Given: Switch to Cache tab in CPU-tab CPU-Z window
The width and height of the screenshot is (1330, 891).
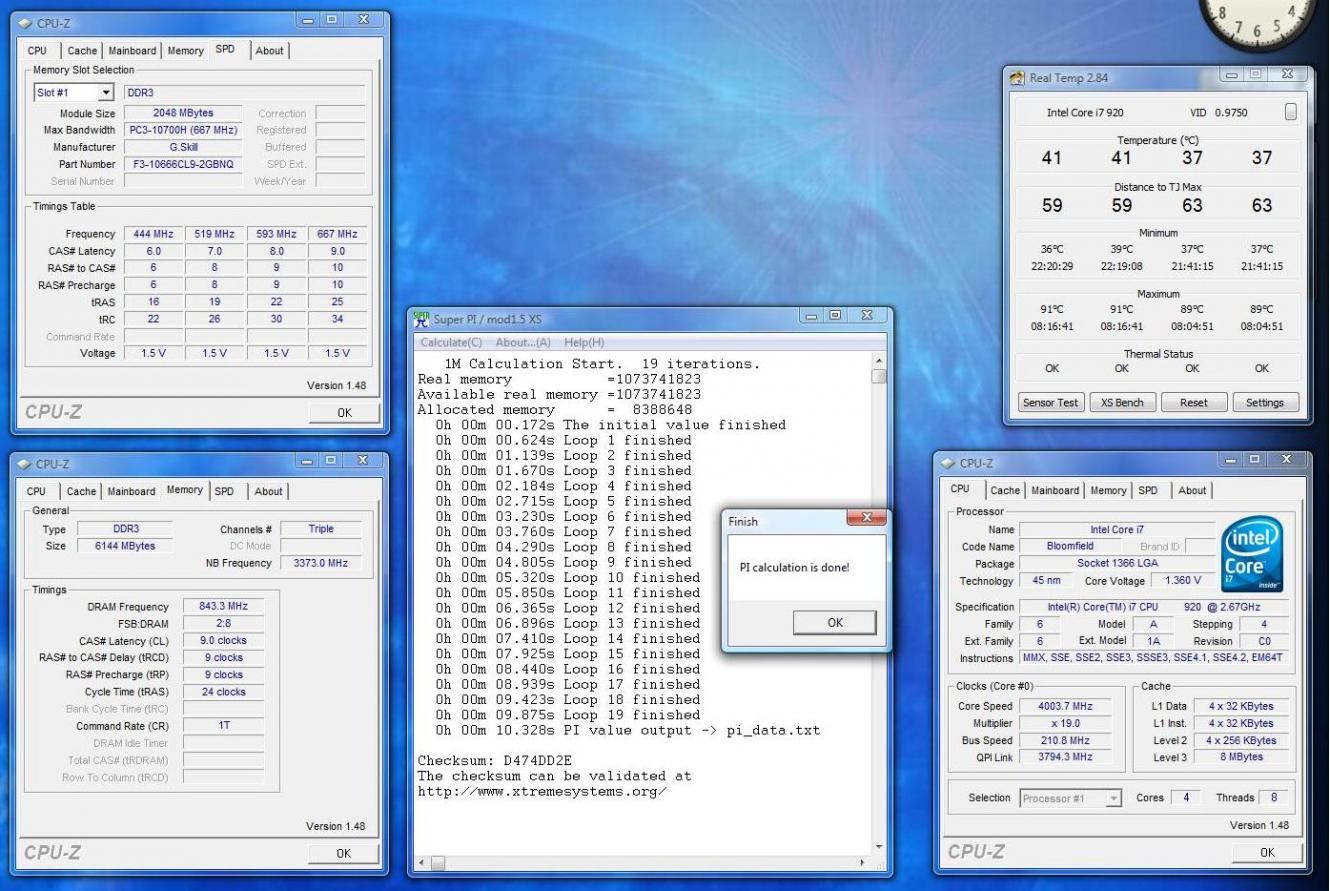Looking at the screenshot, I should click(1005, 491).
